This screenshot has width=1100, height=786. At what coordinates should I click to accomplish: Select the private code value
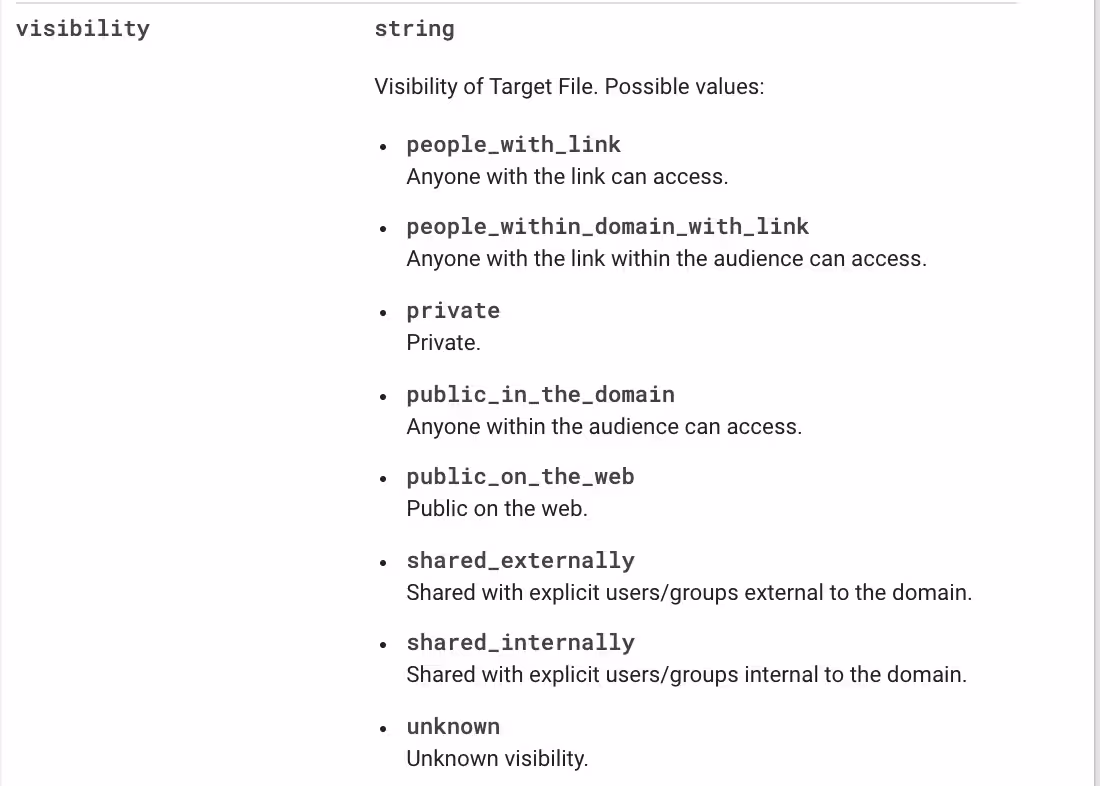coord(453,311)
